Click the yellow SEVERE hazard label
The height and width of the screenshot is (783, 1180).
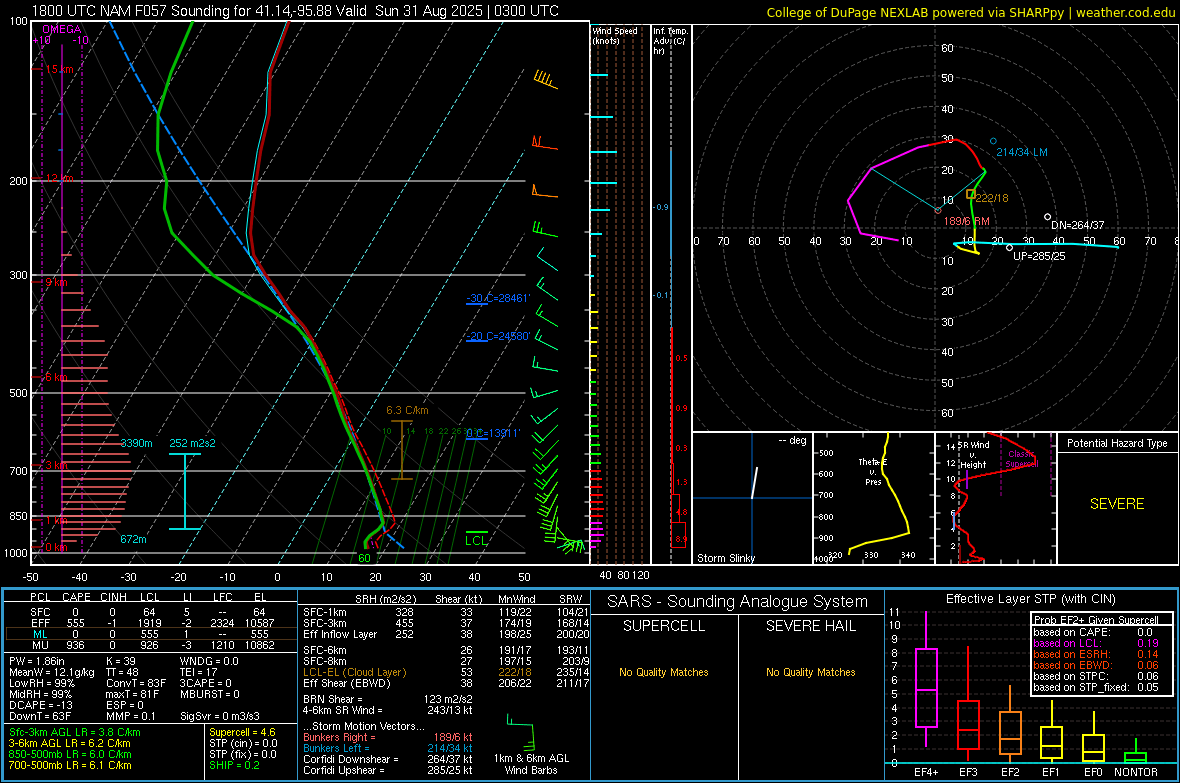point(1117,504)
